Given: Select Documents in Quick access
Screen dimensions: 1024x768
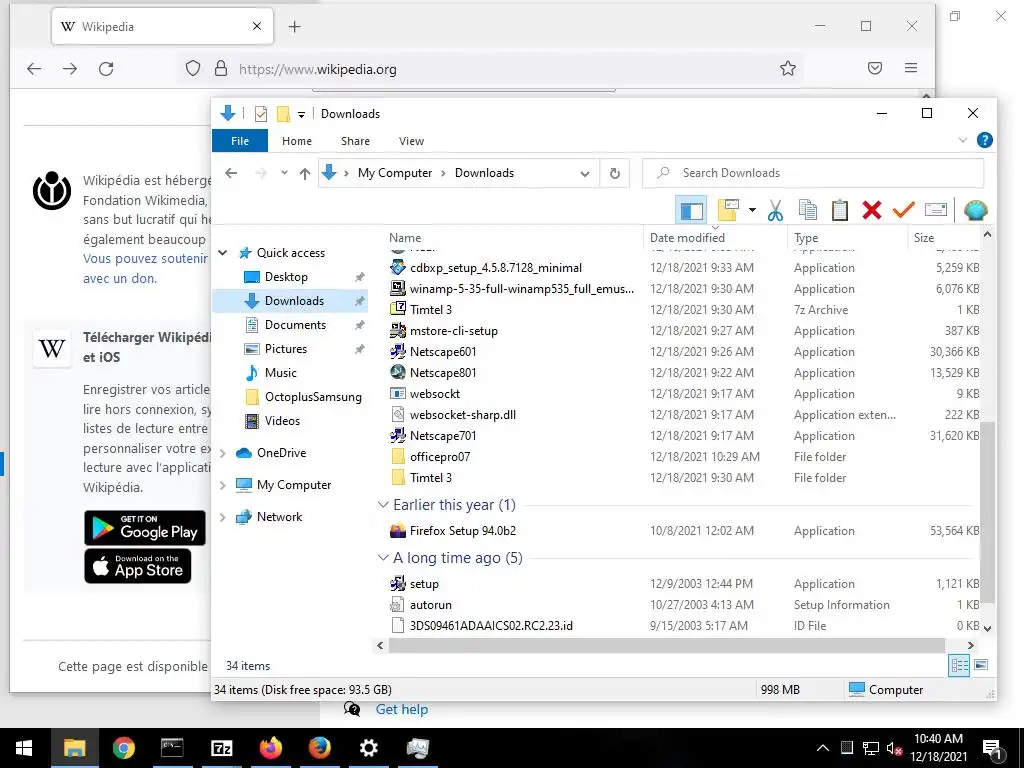Looking at the screenshot, I should click(x=295, y=325).
